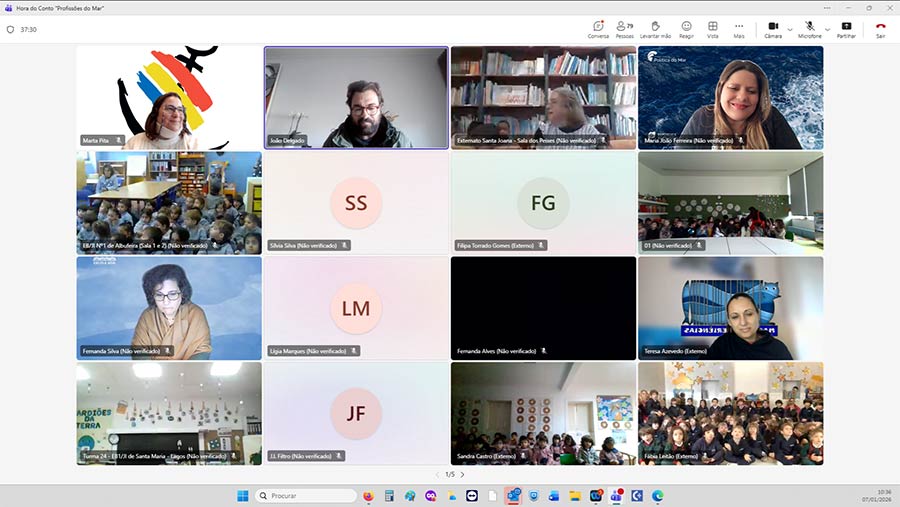Change layout using the Vista button
900x507 pixels.
(x=713, y=29)
